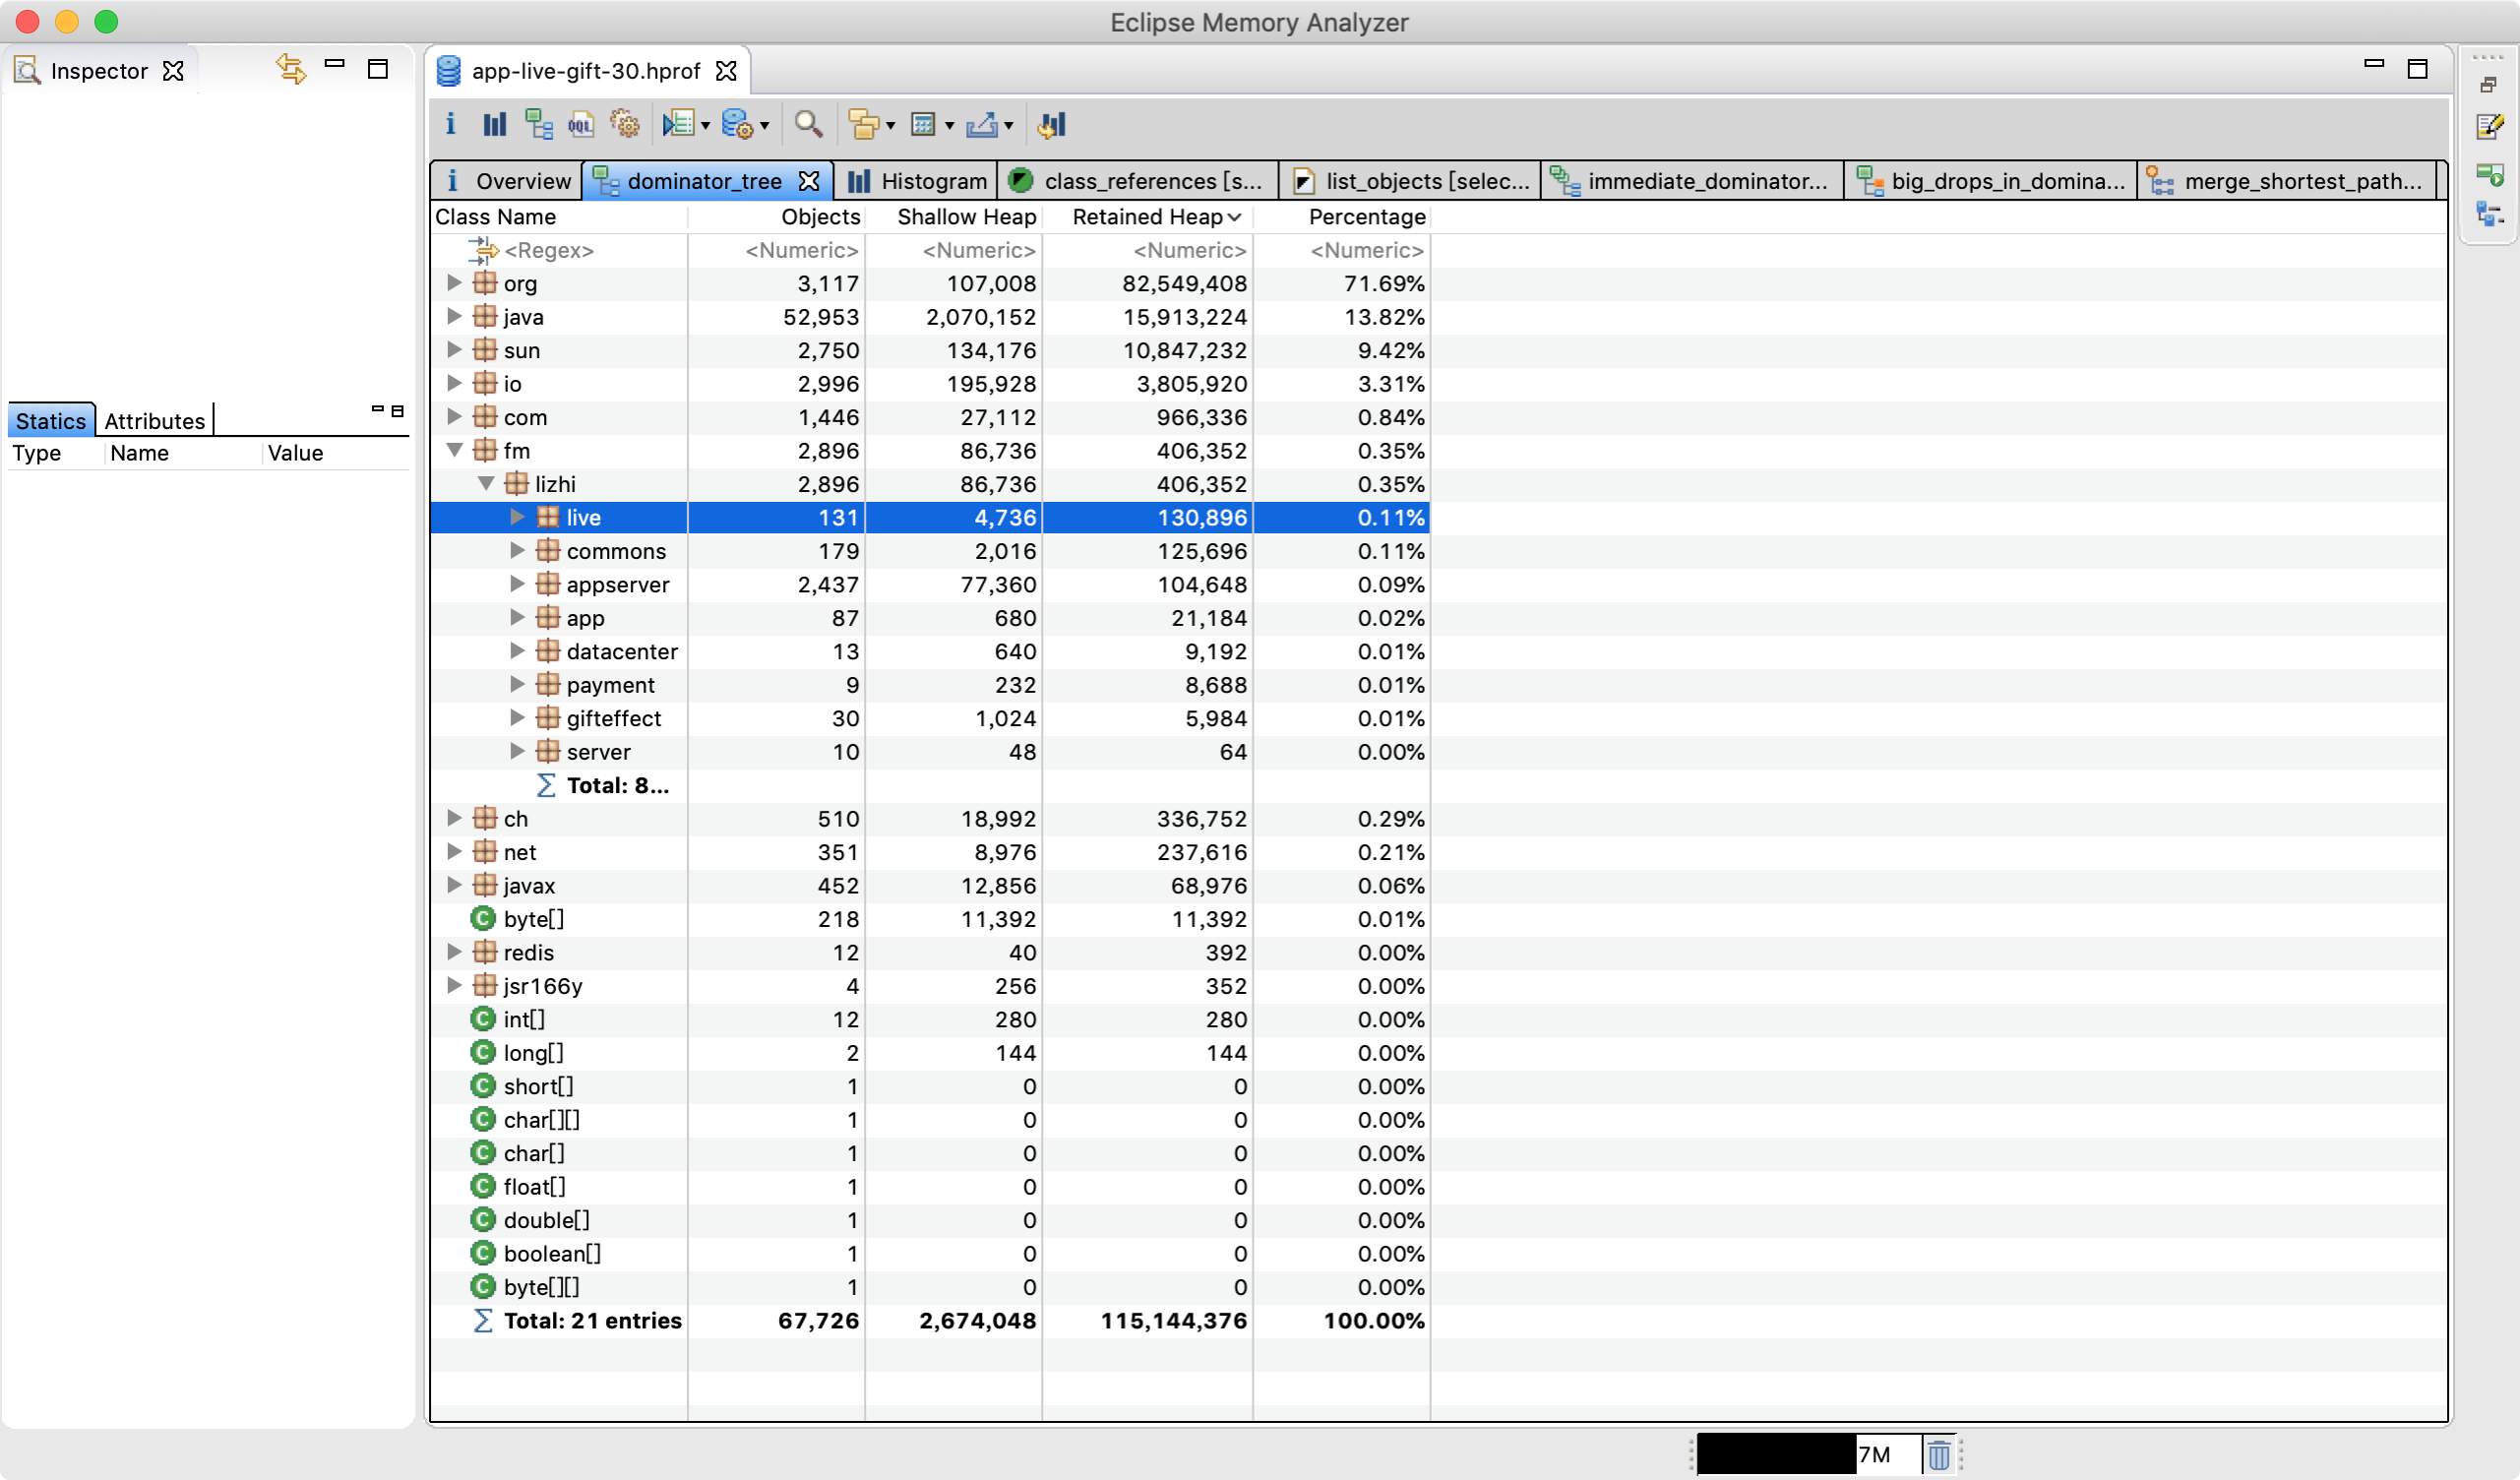Open the calculate retained size dropdown

point(949,126)
